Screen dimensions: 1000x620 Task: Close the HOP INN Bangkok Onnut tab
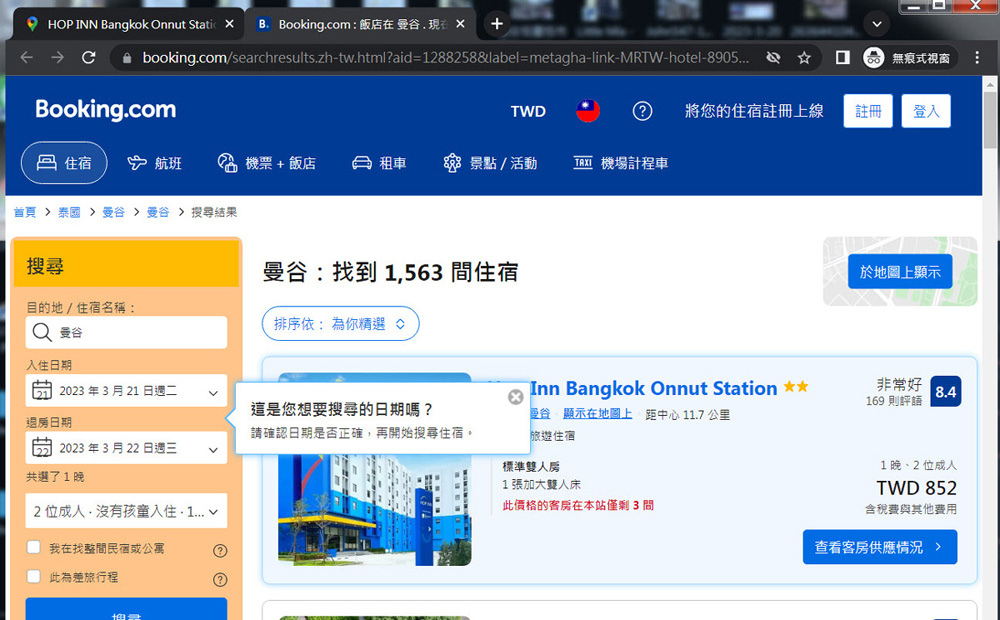click(230, 24)
